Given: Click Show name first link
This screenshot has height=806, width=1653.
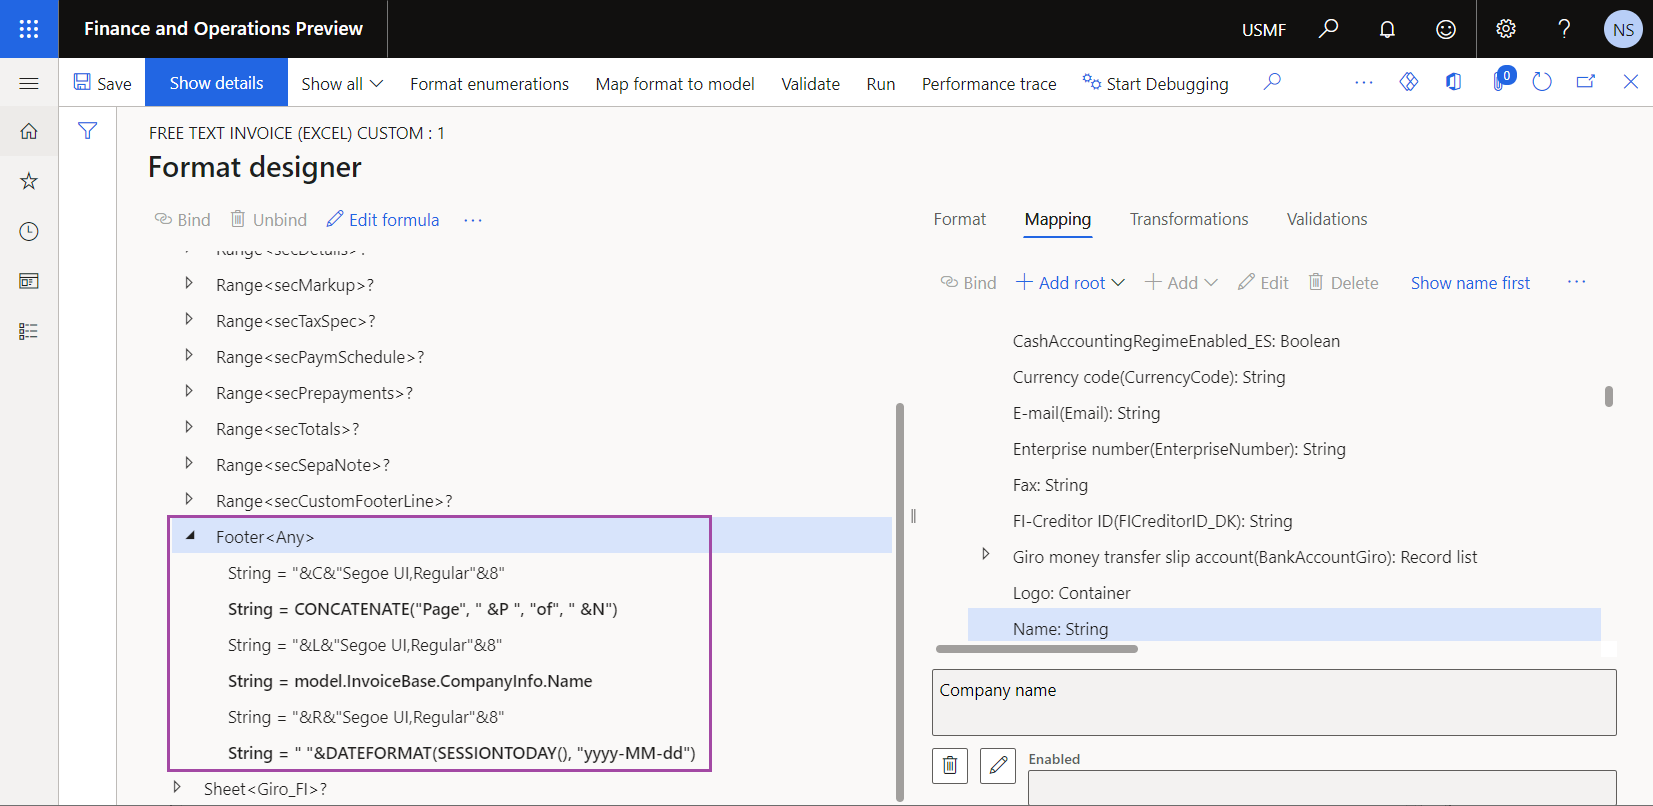Looking at the screenshot, I should click(x=1470, y=283).
